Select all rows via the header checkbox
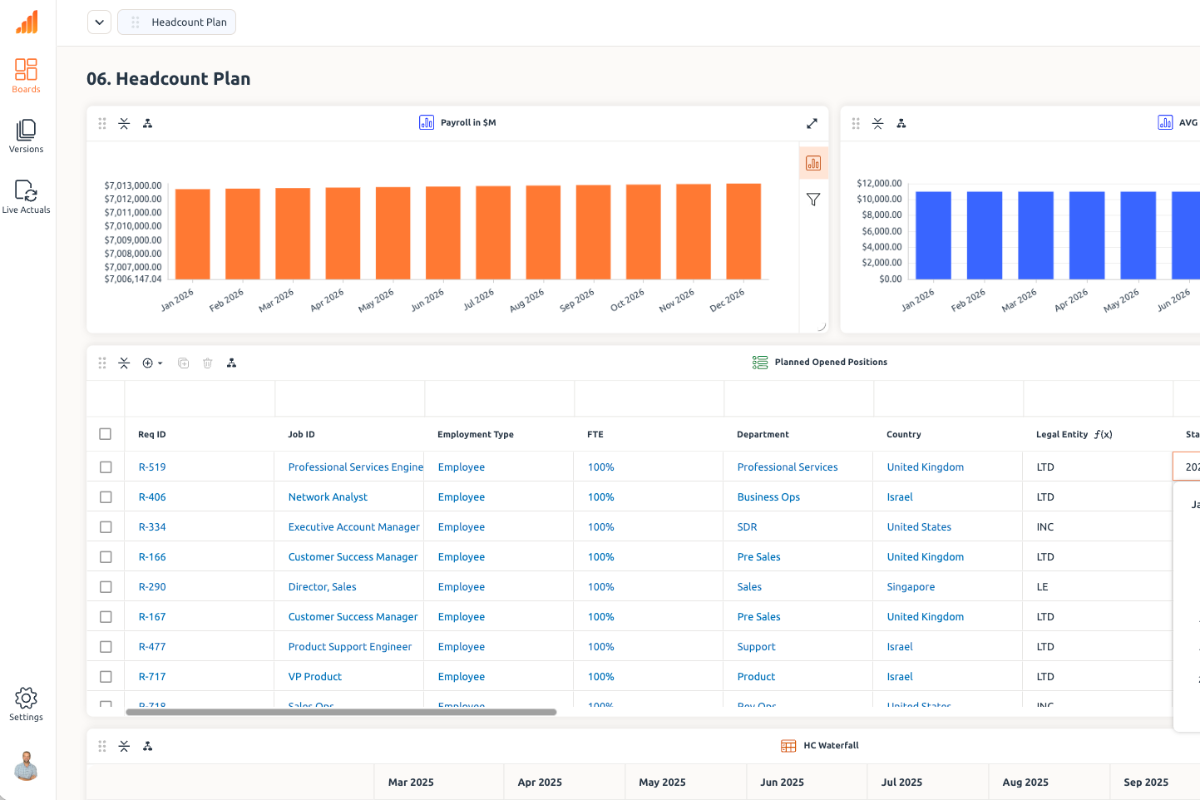1200x800 pixels. click(x=105, y=433)
